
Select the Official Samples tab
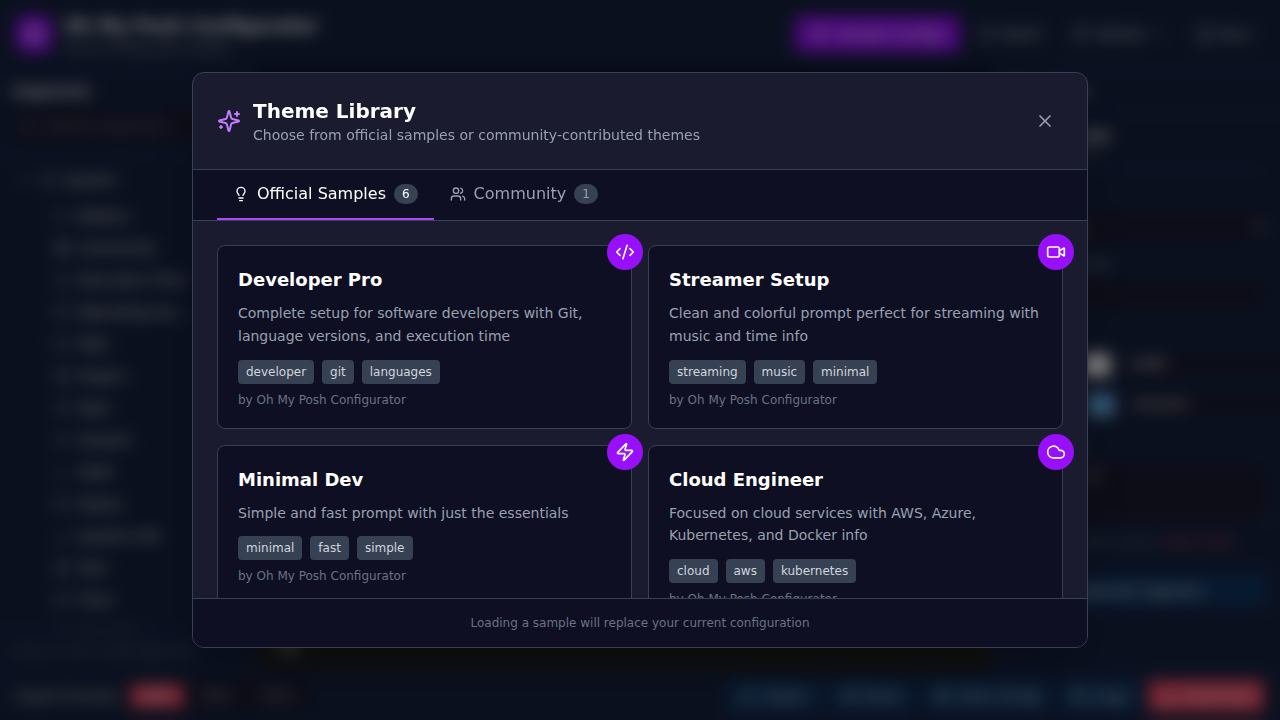point(321,194)
